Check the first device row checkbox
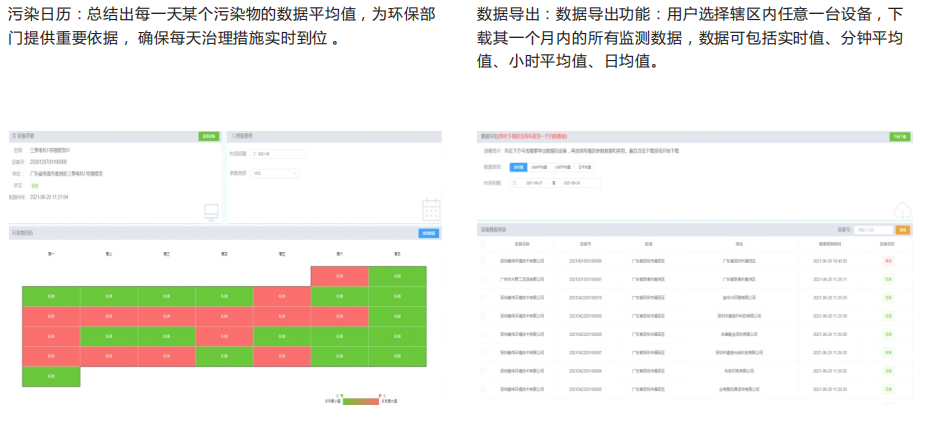926x423 pixels. pos(485,260)
